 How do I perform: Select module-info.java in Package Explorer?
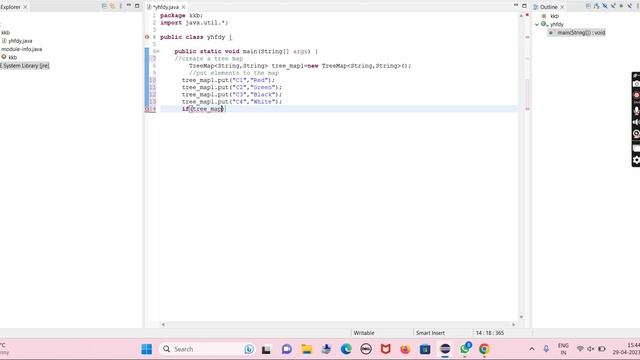(x=21, y=49)
